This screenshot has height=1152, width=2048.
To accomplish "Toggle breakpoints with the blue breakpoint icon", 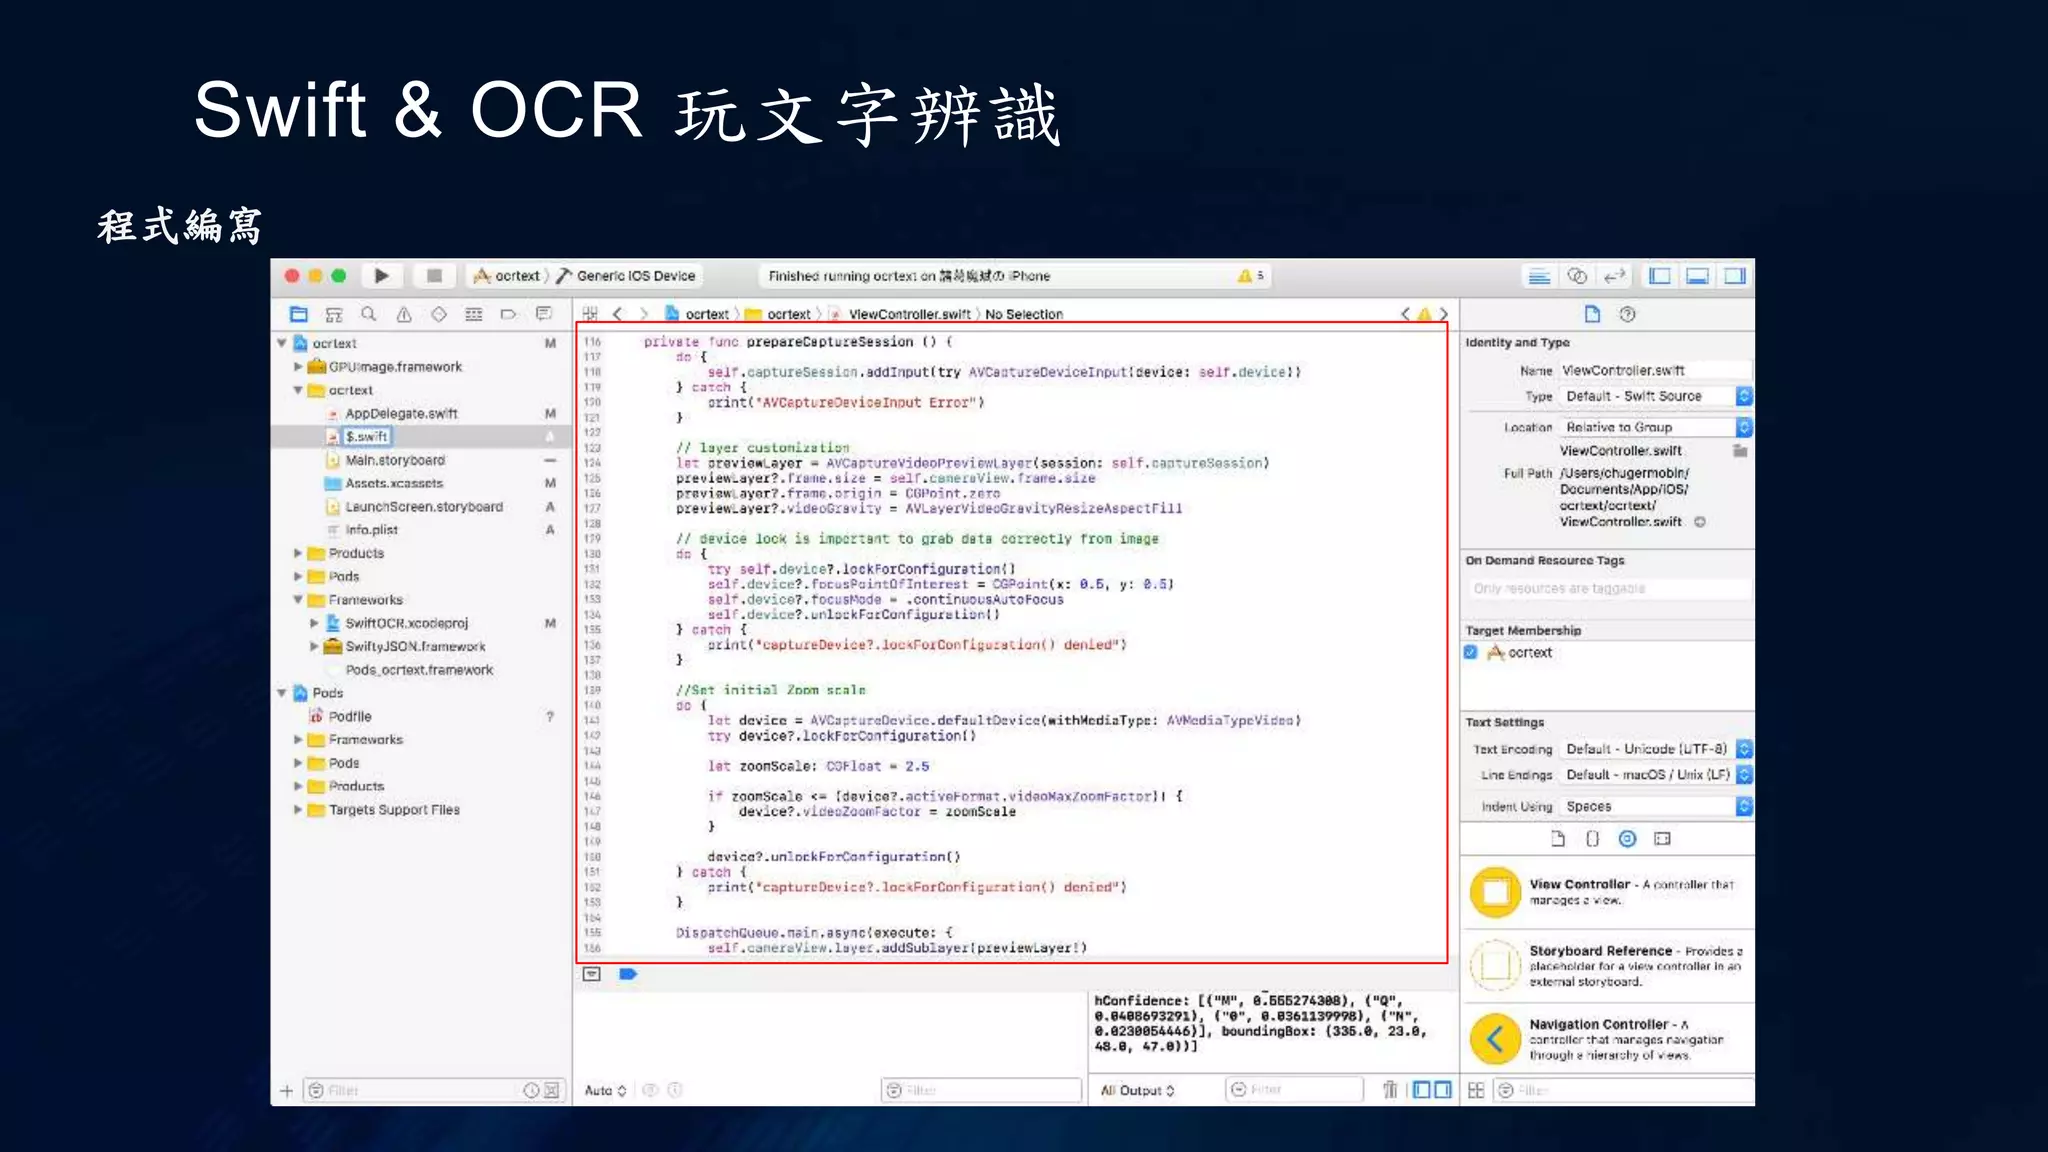I will click(x=628, y=974).
